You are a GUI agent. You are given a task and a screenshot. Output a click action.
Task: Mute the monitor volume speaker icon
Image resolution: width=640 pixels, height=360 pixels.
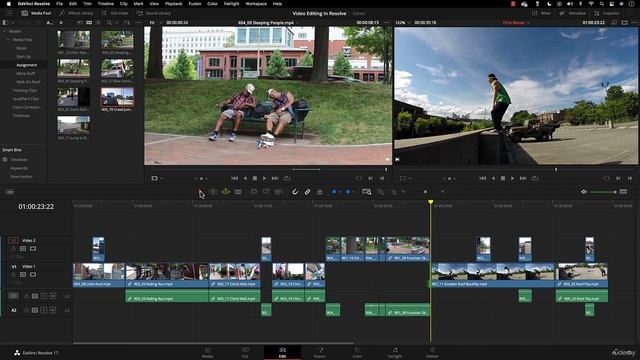pyautogui.click(x=584, y=192)
